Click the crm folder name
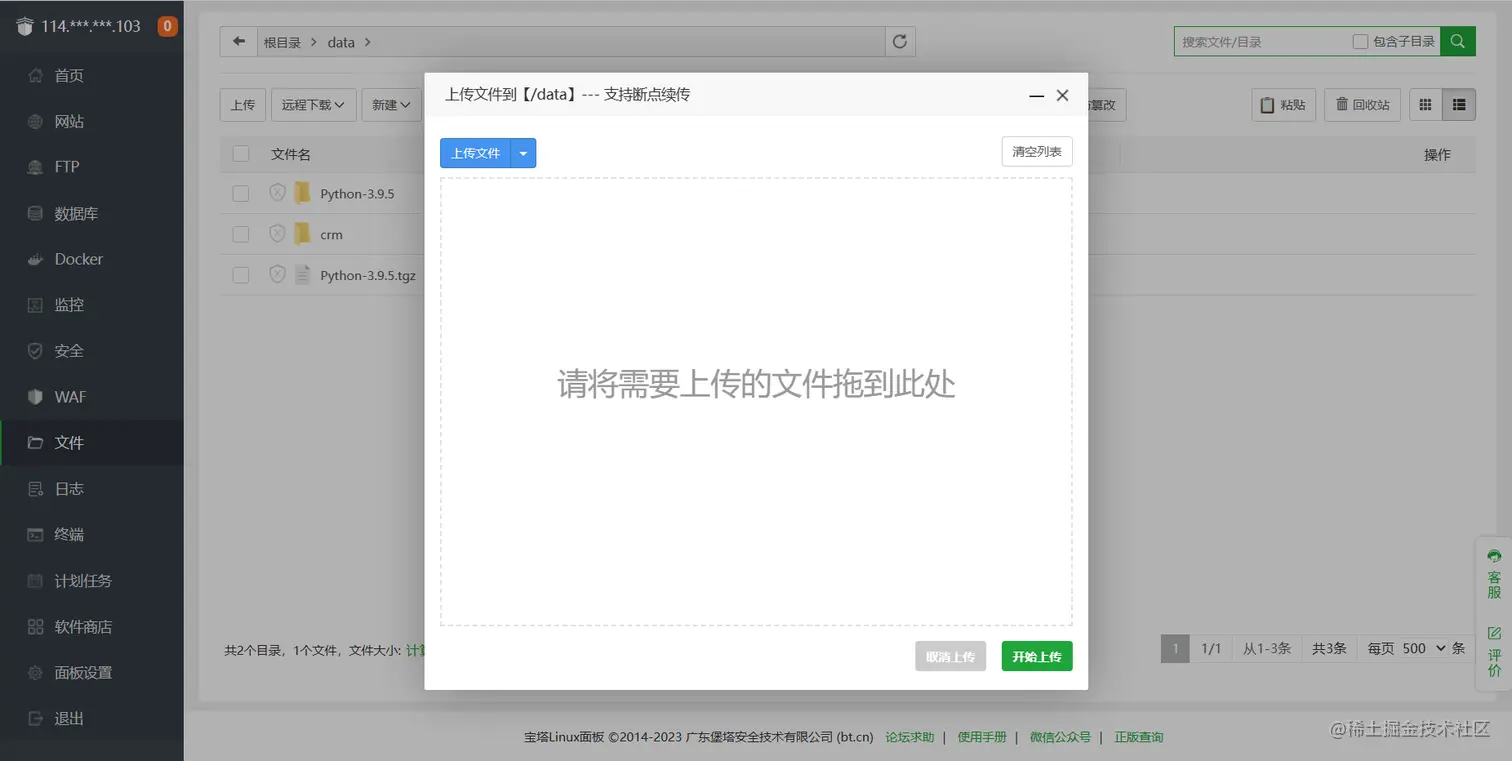This screenshot has height=761, width=1512. (x=331, y=235)
